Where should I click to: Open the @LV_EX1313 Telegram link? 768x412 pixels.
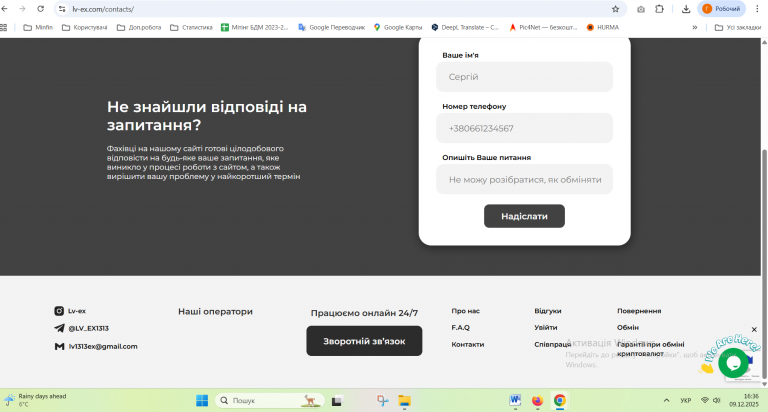point(81,328)
